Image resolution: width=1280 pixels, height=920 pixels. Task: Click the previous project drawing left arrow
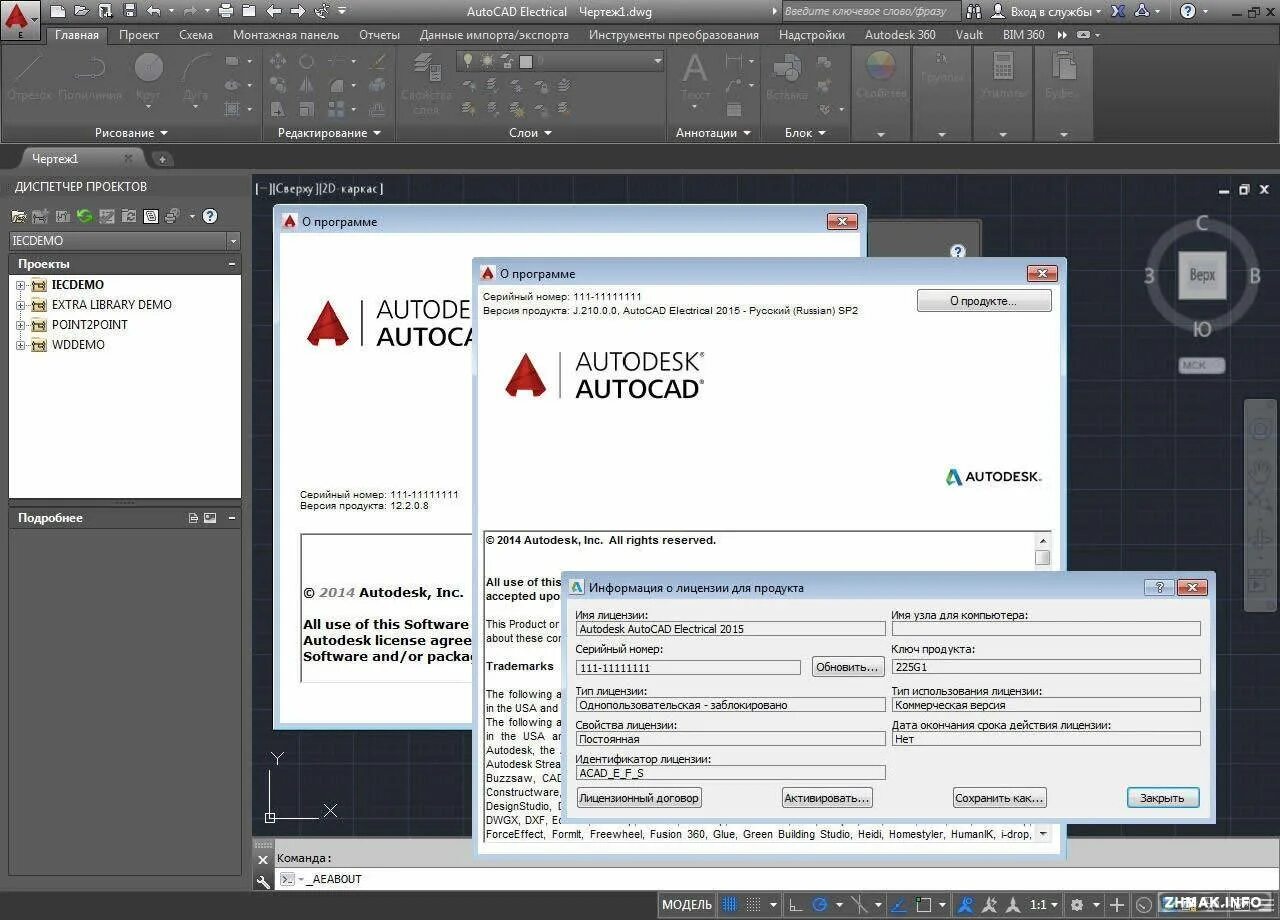coord(273,11)
